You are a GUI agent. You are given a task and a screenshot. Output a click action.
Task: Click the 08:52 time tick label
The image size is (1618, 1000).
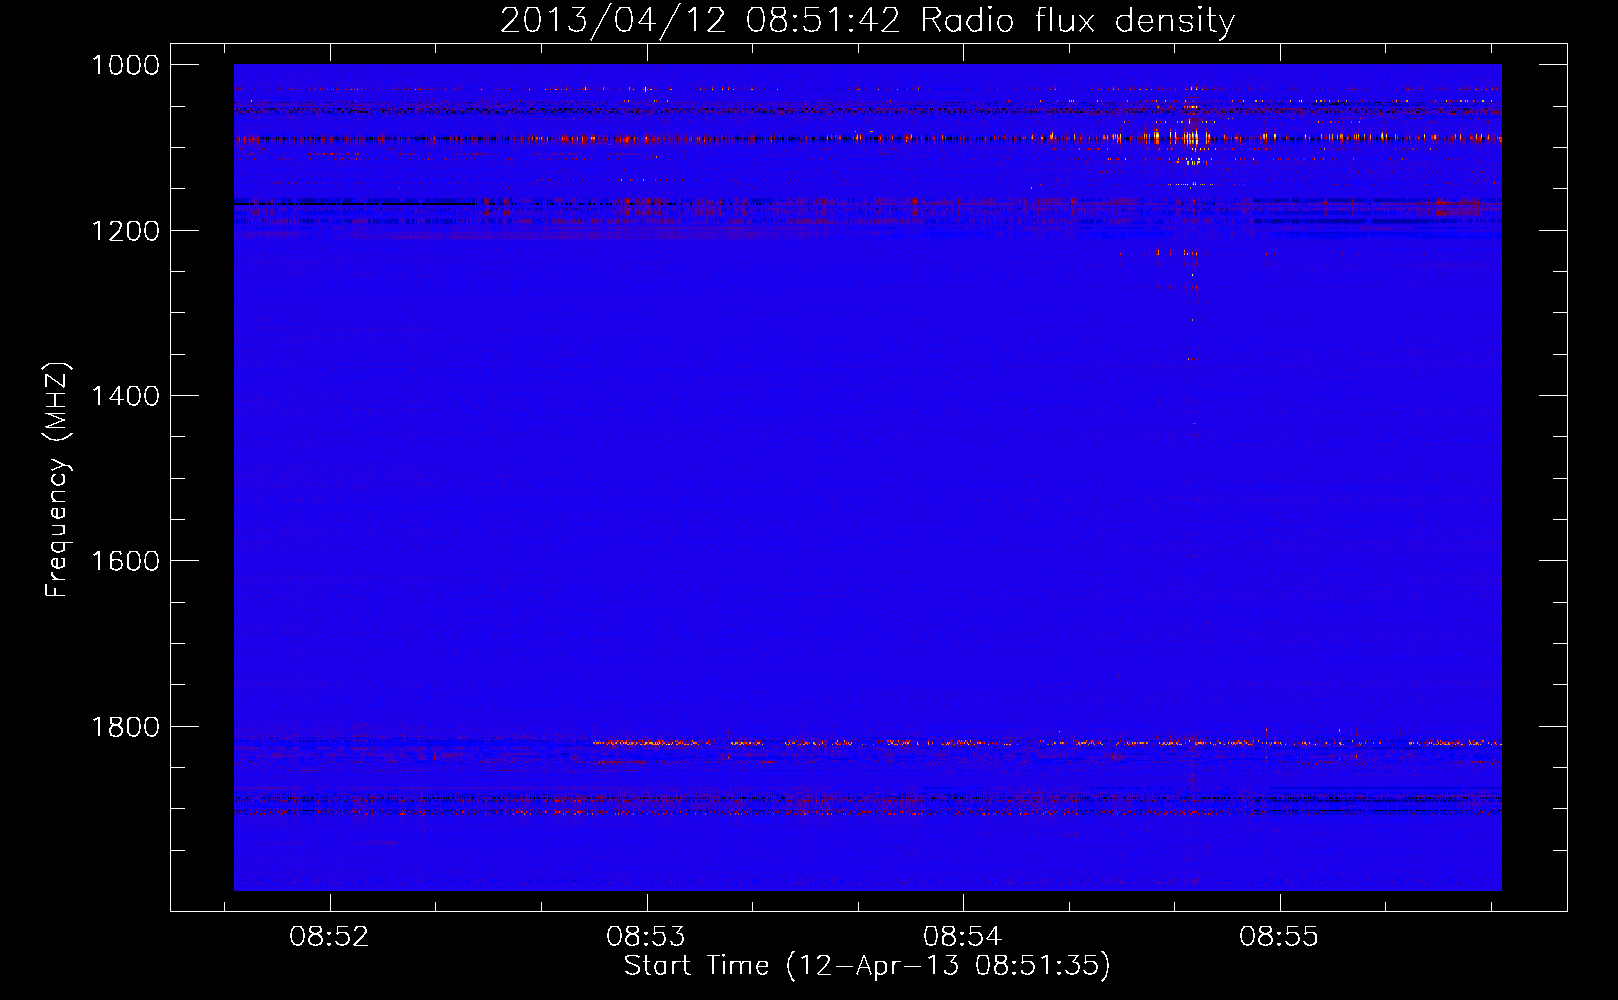click(x=329, y=937)
